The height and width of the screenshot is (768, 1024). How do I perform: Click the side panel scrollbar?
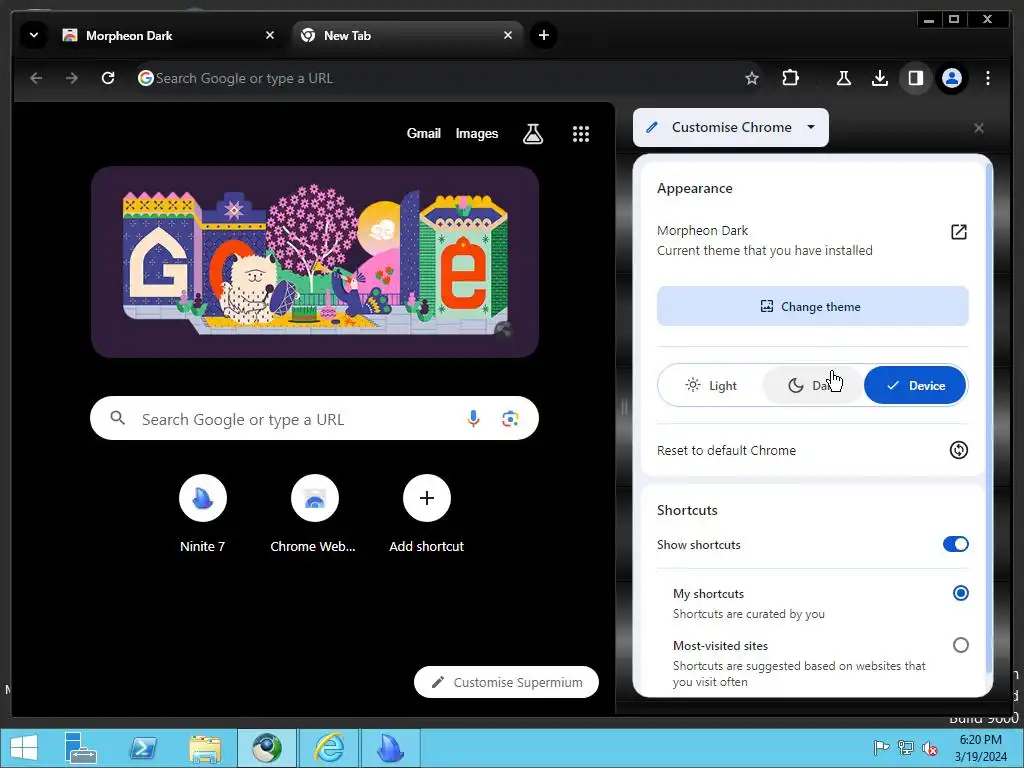(991, 418)
